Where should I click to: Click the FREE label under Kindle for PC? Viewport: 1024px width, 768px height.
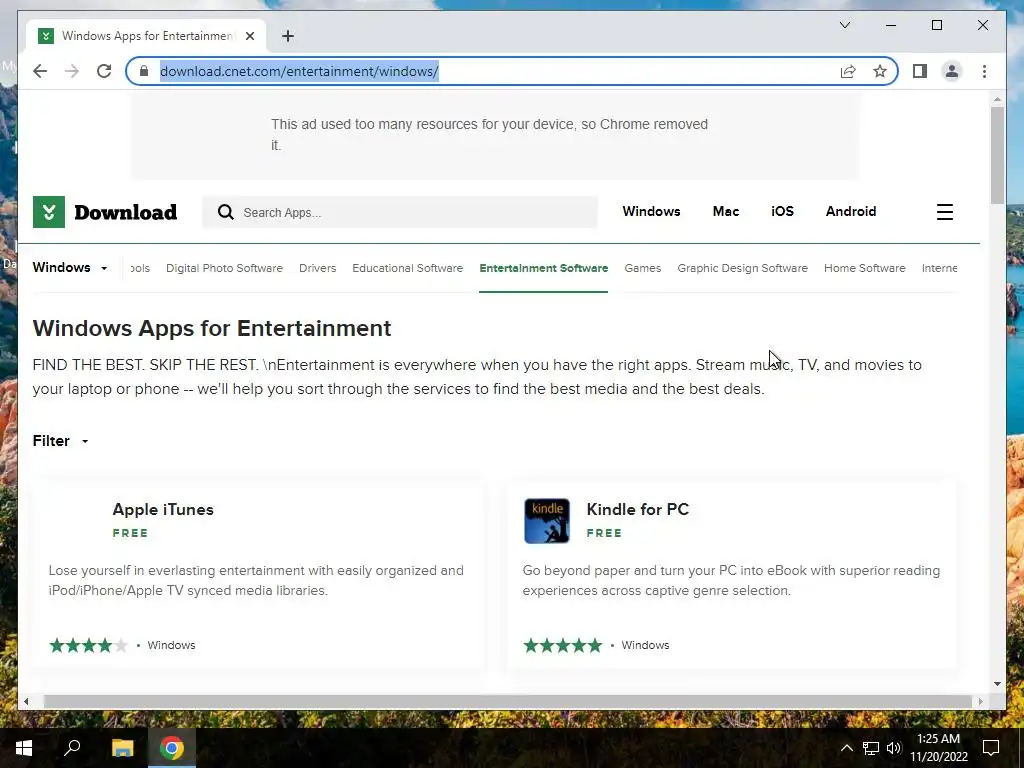[604, 533]
